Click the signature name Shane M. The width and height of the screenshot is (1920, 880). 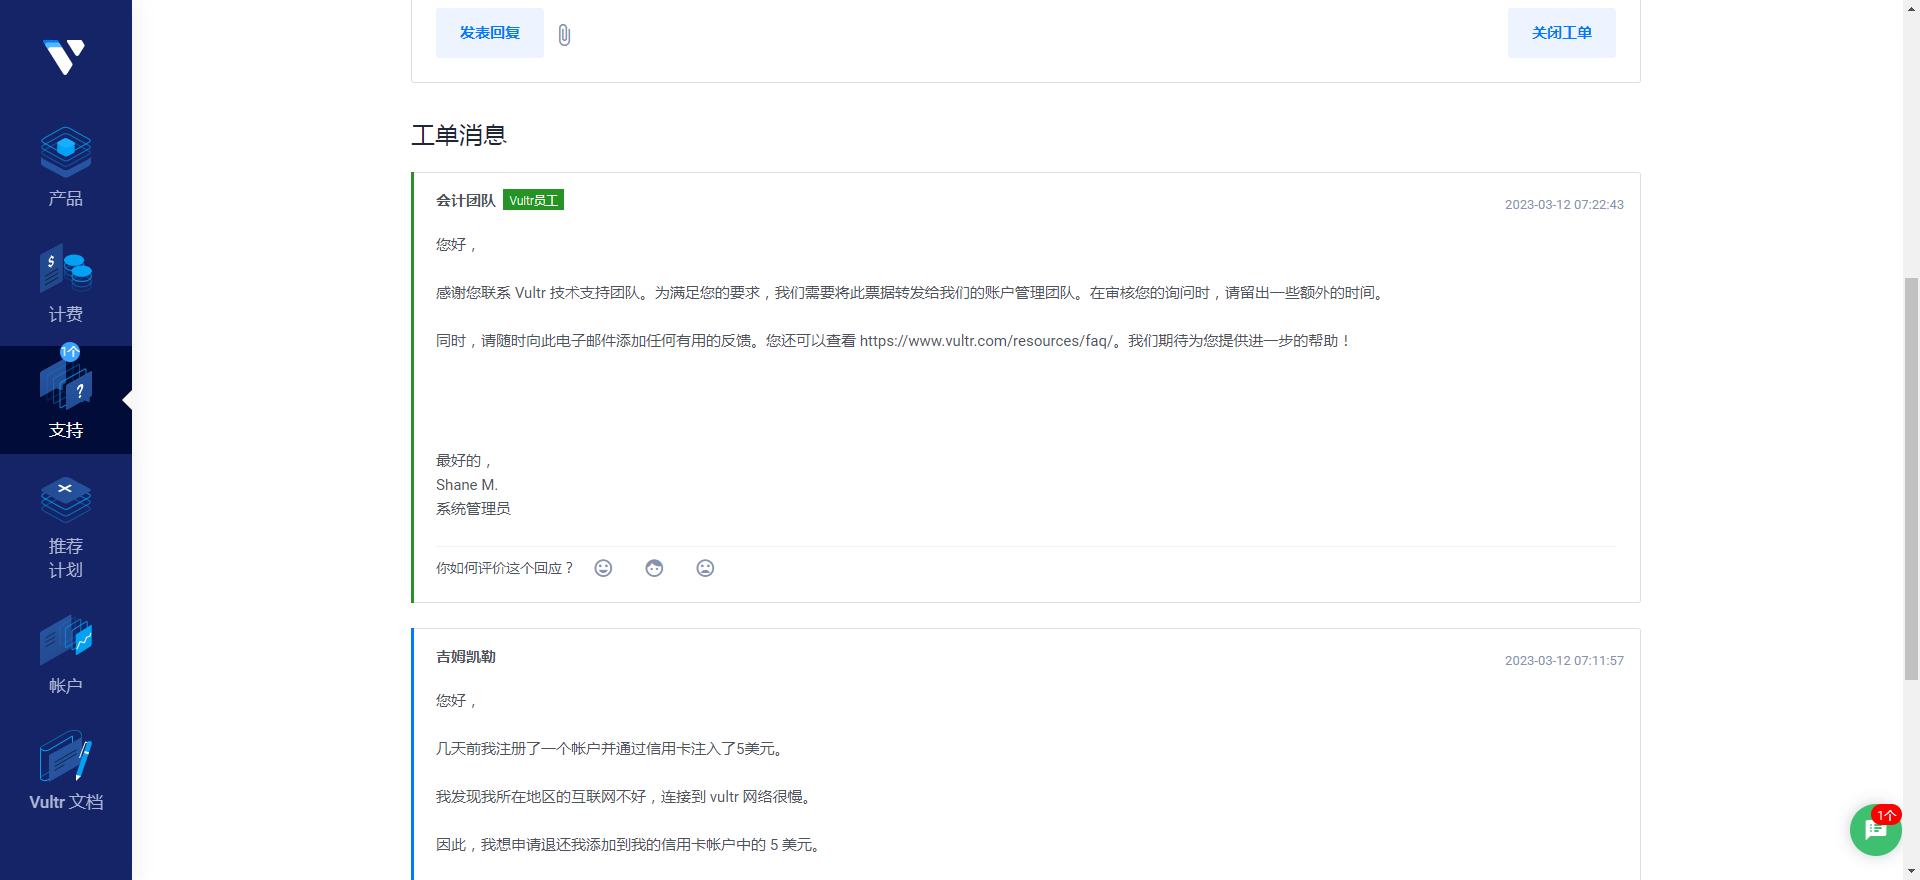tap(467, 485)
